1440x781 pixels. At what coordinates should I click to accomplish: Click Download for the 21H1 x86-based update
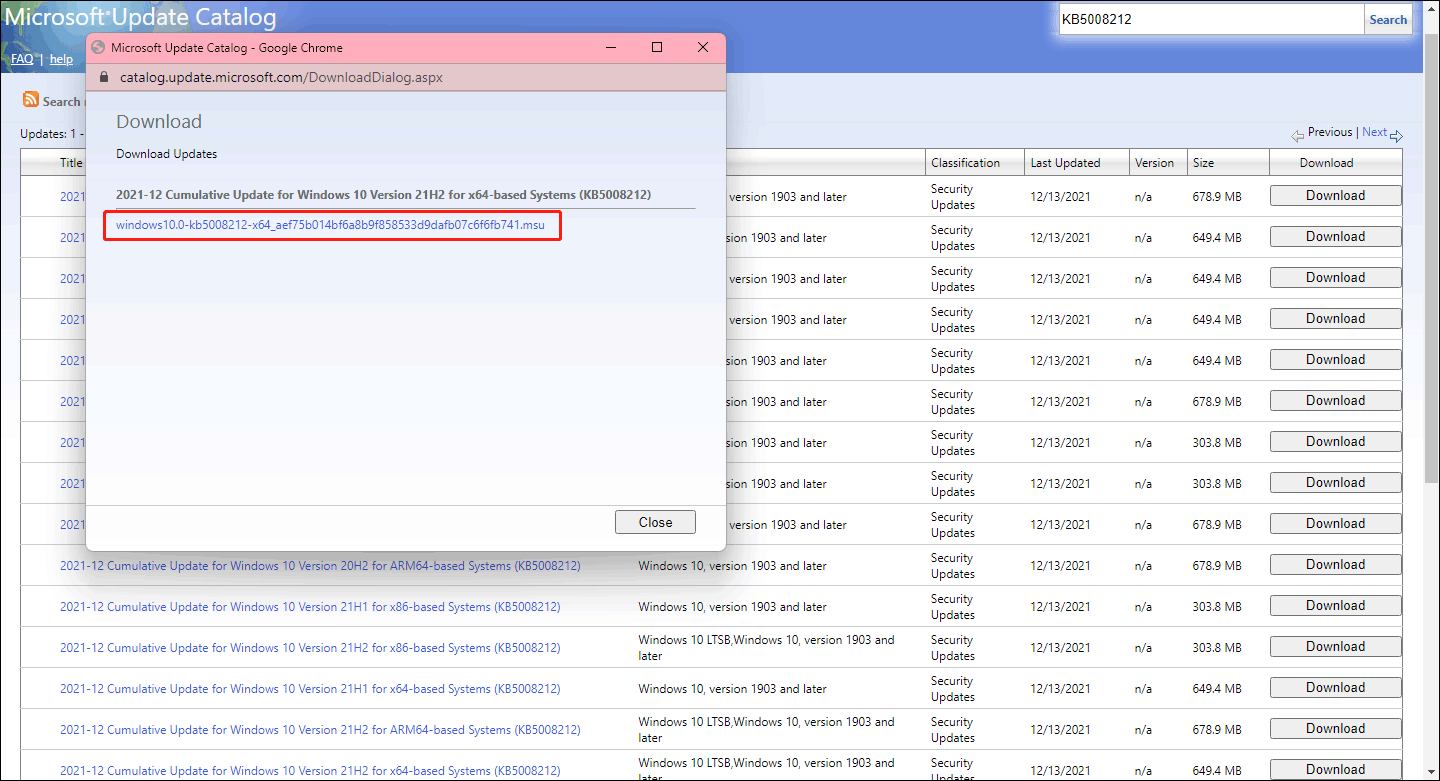(x=1335, y=606)
